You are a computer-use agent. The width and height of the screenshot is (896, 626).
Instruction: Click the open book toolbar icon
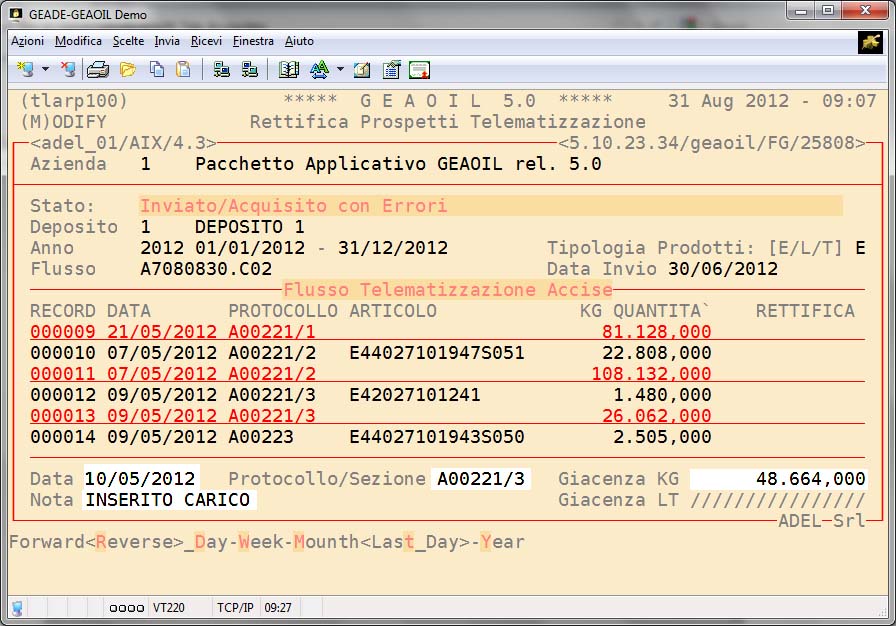(x=289, y=70)
